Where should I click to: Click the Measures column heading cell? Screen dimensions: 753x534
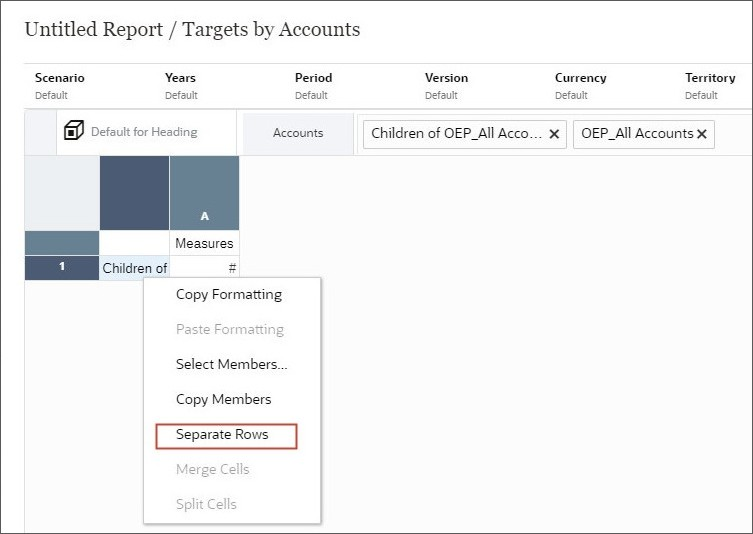204,243
